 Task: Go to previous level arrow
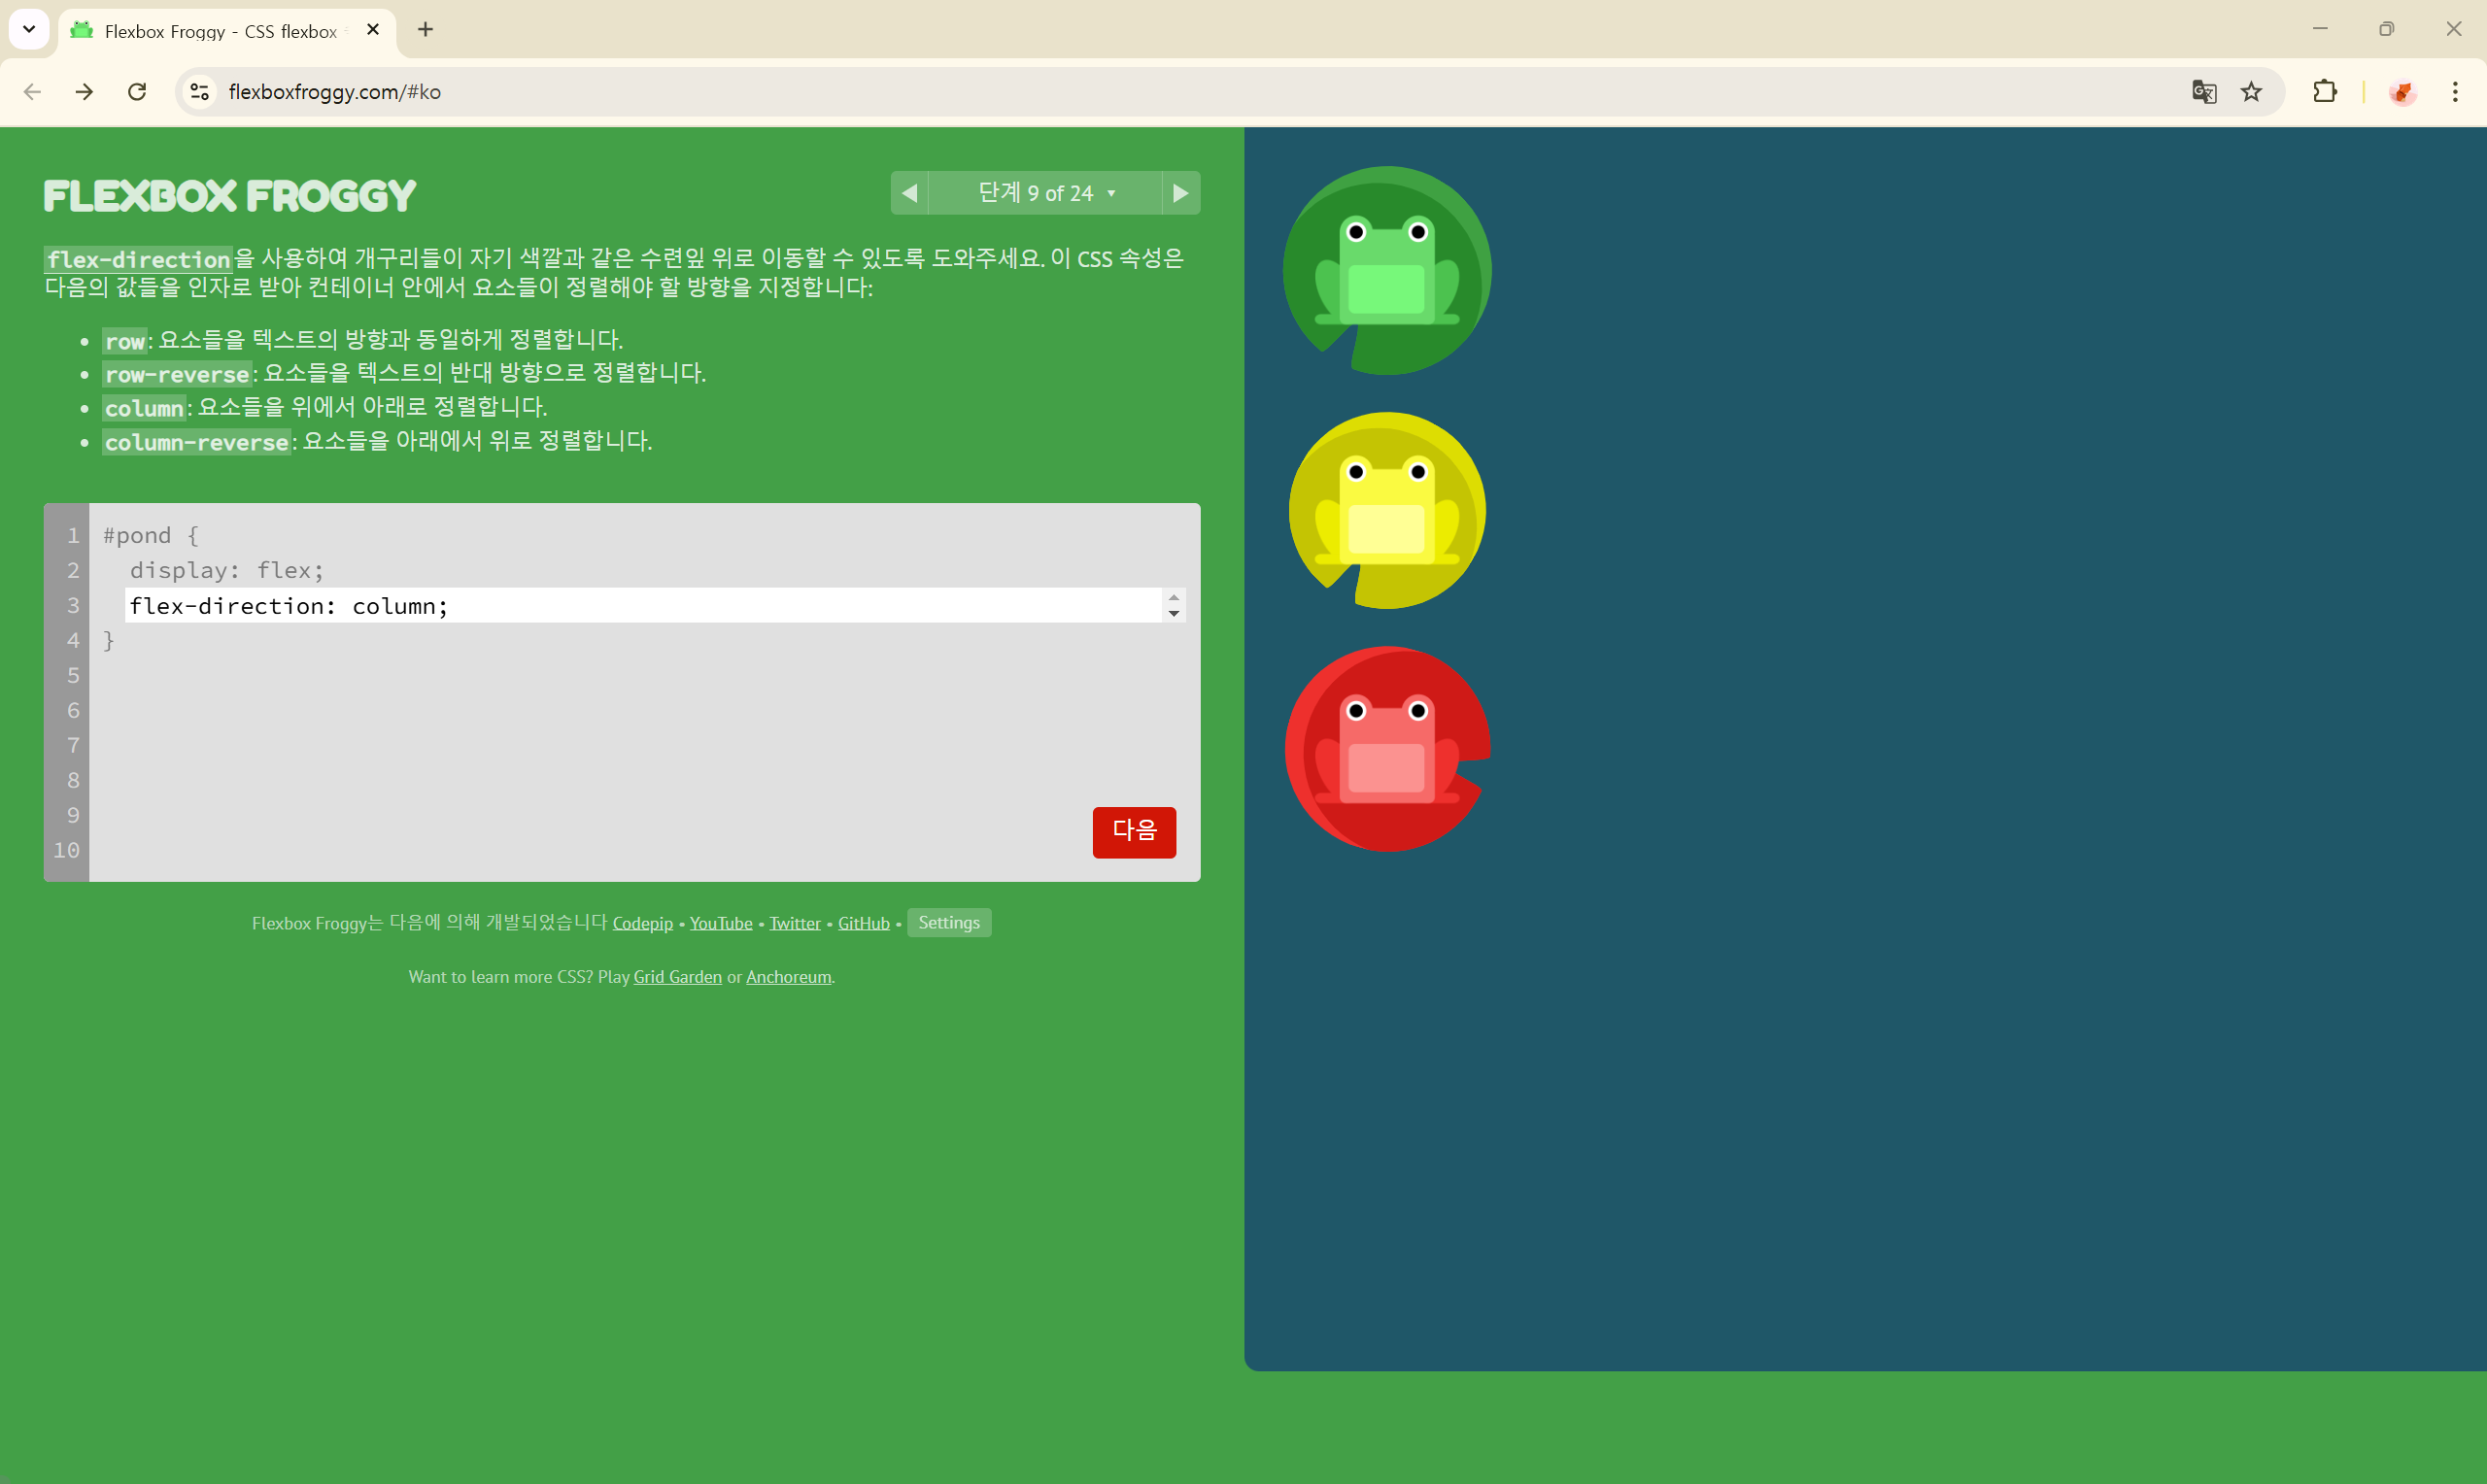click(909, 193)
